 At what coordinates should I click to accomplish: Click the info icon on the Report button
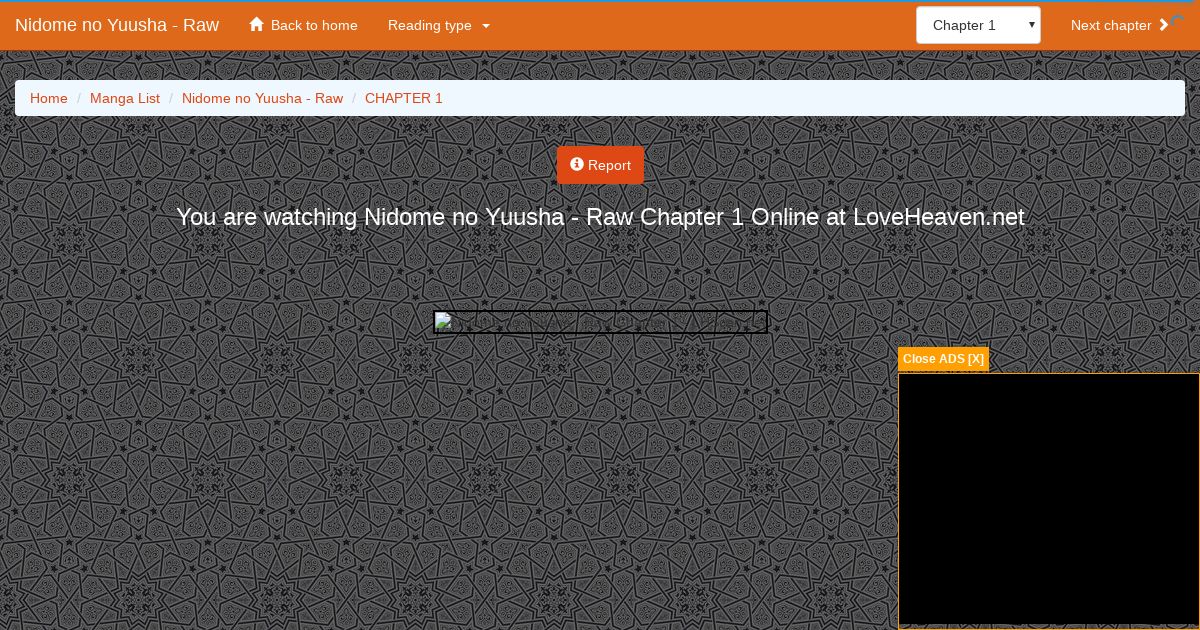[577, 164]
